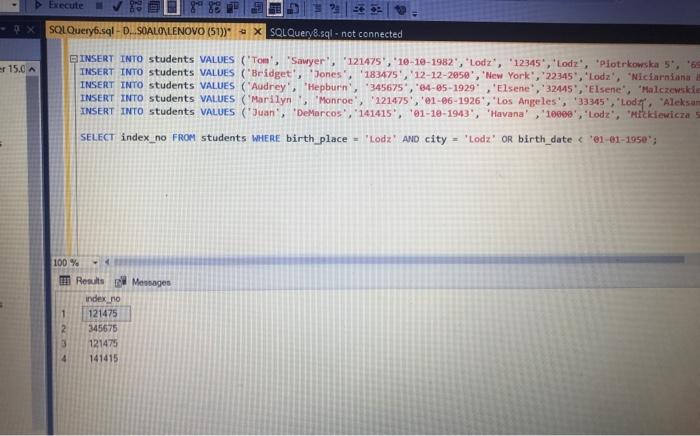This screenshot has height=436, width=700.
Task: Collapse the INSERT statements code block
Action: [74, 58]
